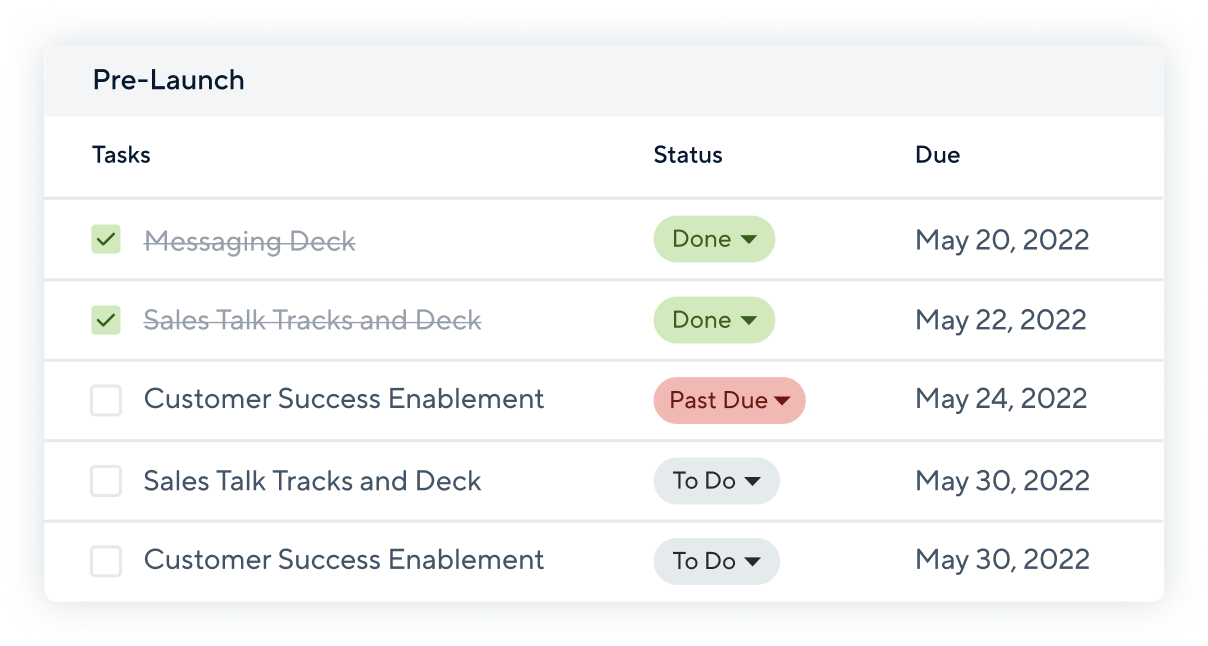
Task: Open the To Do dropdown for Sales Talk Tracks
Action: click(717, 481)
